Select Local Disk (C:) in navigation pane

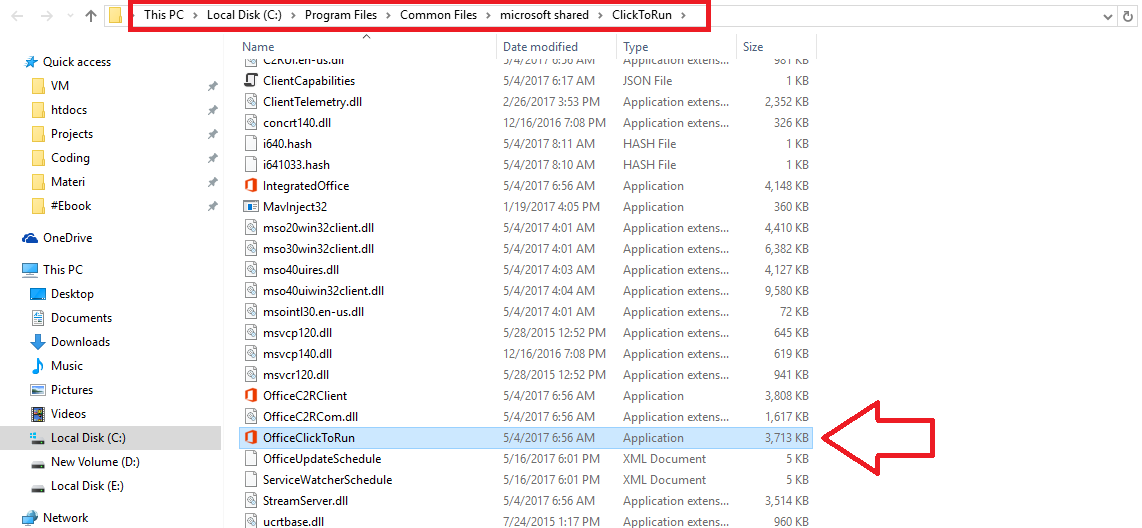88,438
